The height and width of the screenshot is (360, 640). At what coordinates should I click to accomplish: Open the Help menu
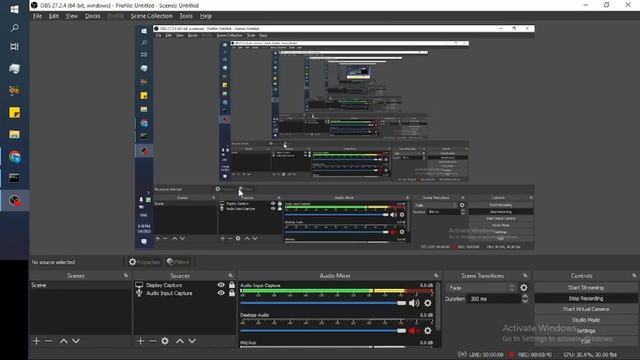[x=206, y=16]
